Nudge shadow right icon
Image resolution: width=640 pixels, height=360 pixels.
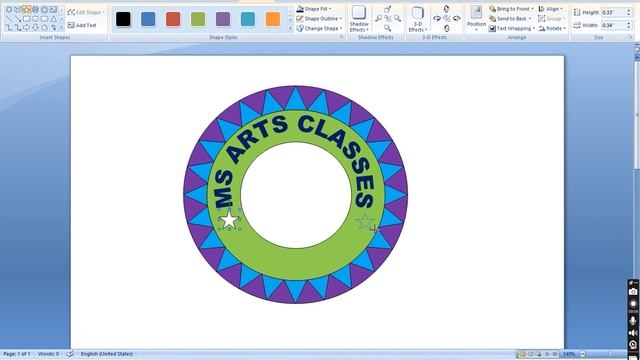pos(397,18)
